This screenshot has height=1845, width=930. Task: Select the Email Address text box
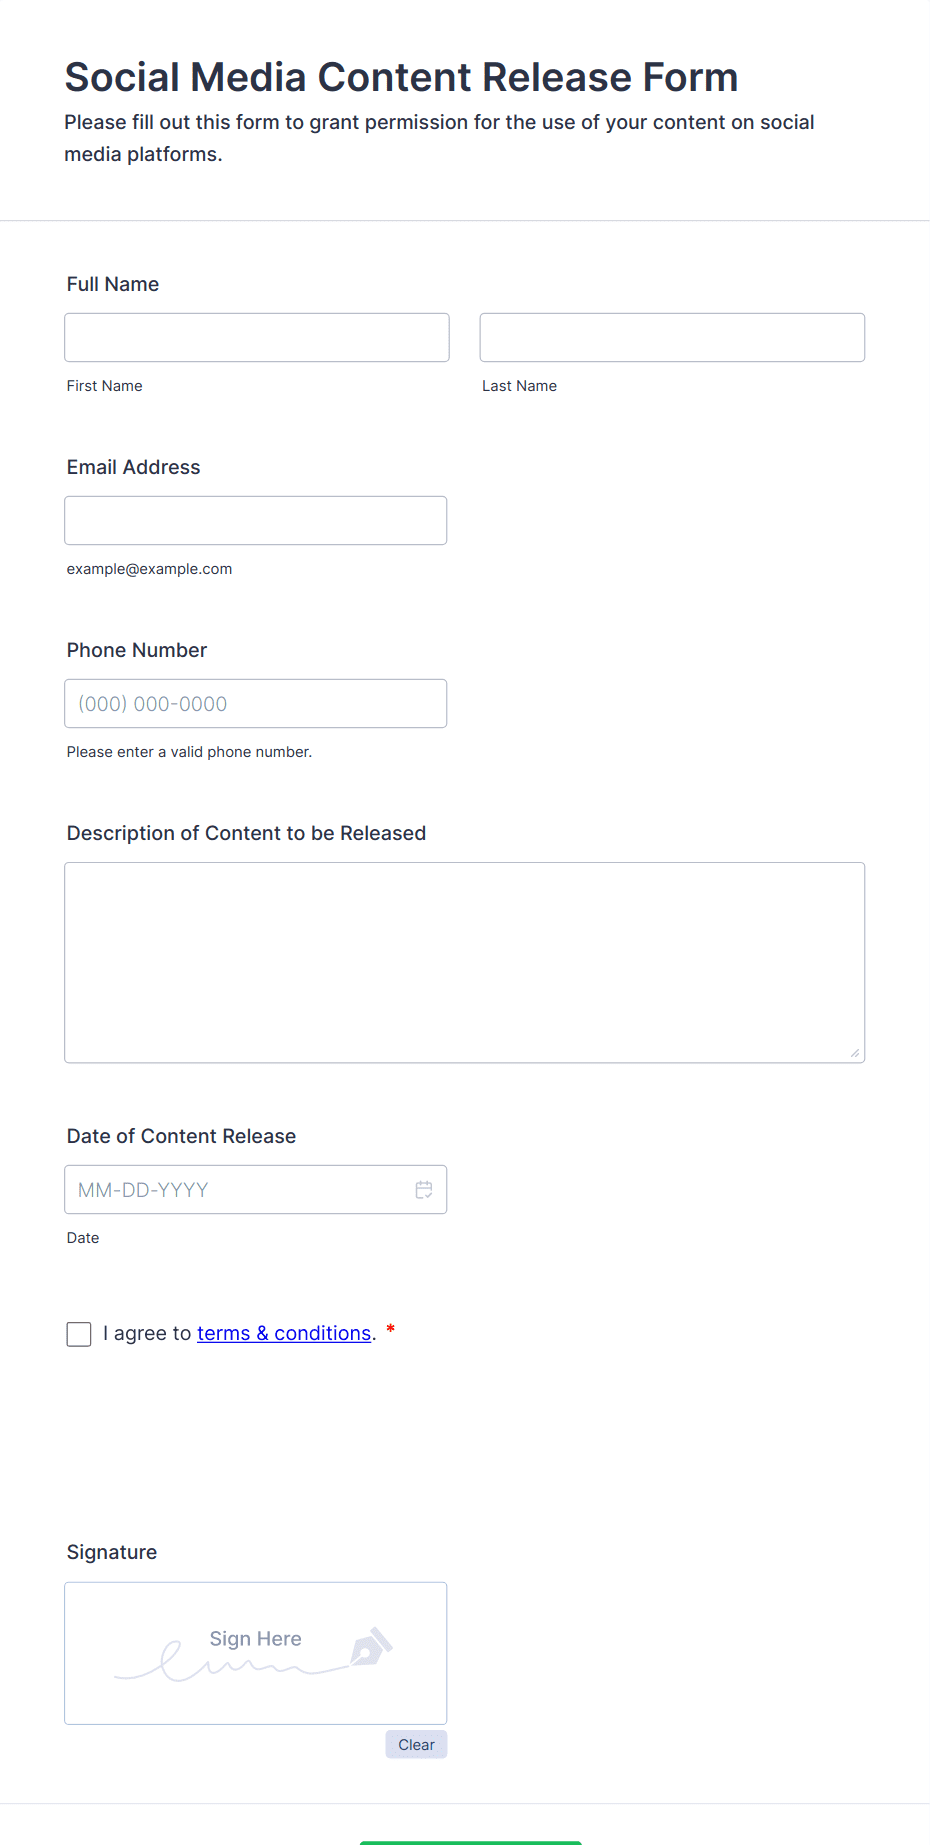click(256, 521)
